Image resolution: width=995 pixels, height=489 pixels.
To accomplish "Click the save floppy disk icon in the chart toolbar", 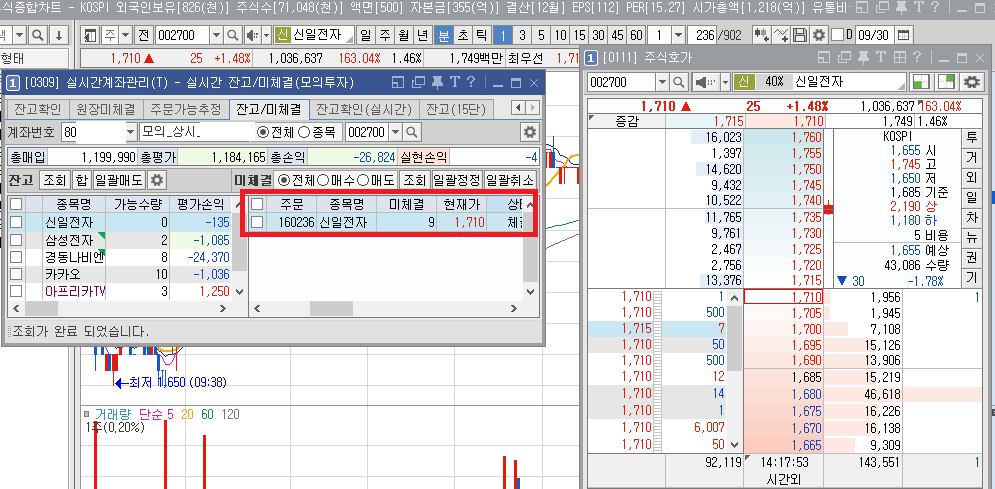I will [801, 35].
